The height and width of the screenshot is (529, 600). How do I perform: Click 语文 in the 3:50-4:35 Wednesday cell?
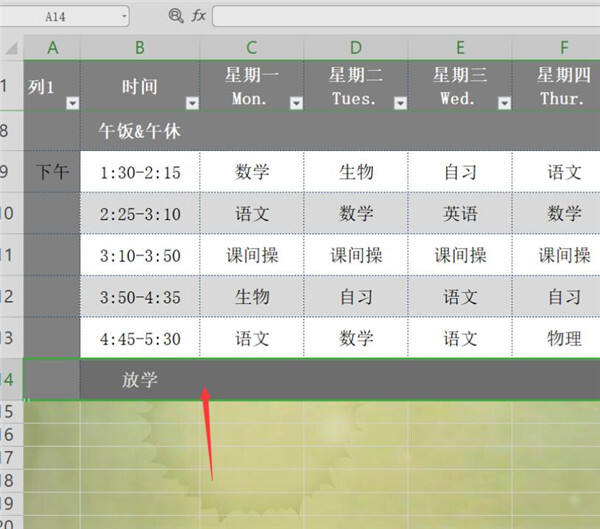[460, 297]
